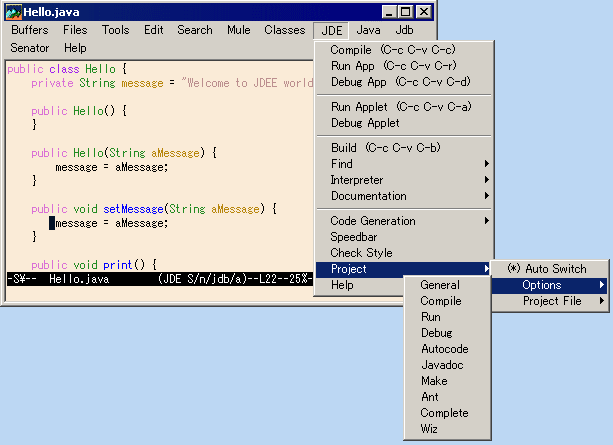The width and height of the screenshot is (613, 445).
Task: Choose Build (C-c C-v C-b) from the JDE menu
Action: (403, 148)
